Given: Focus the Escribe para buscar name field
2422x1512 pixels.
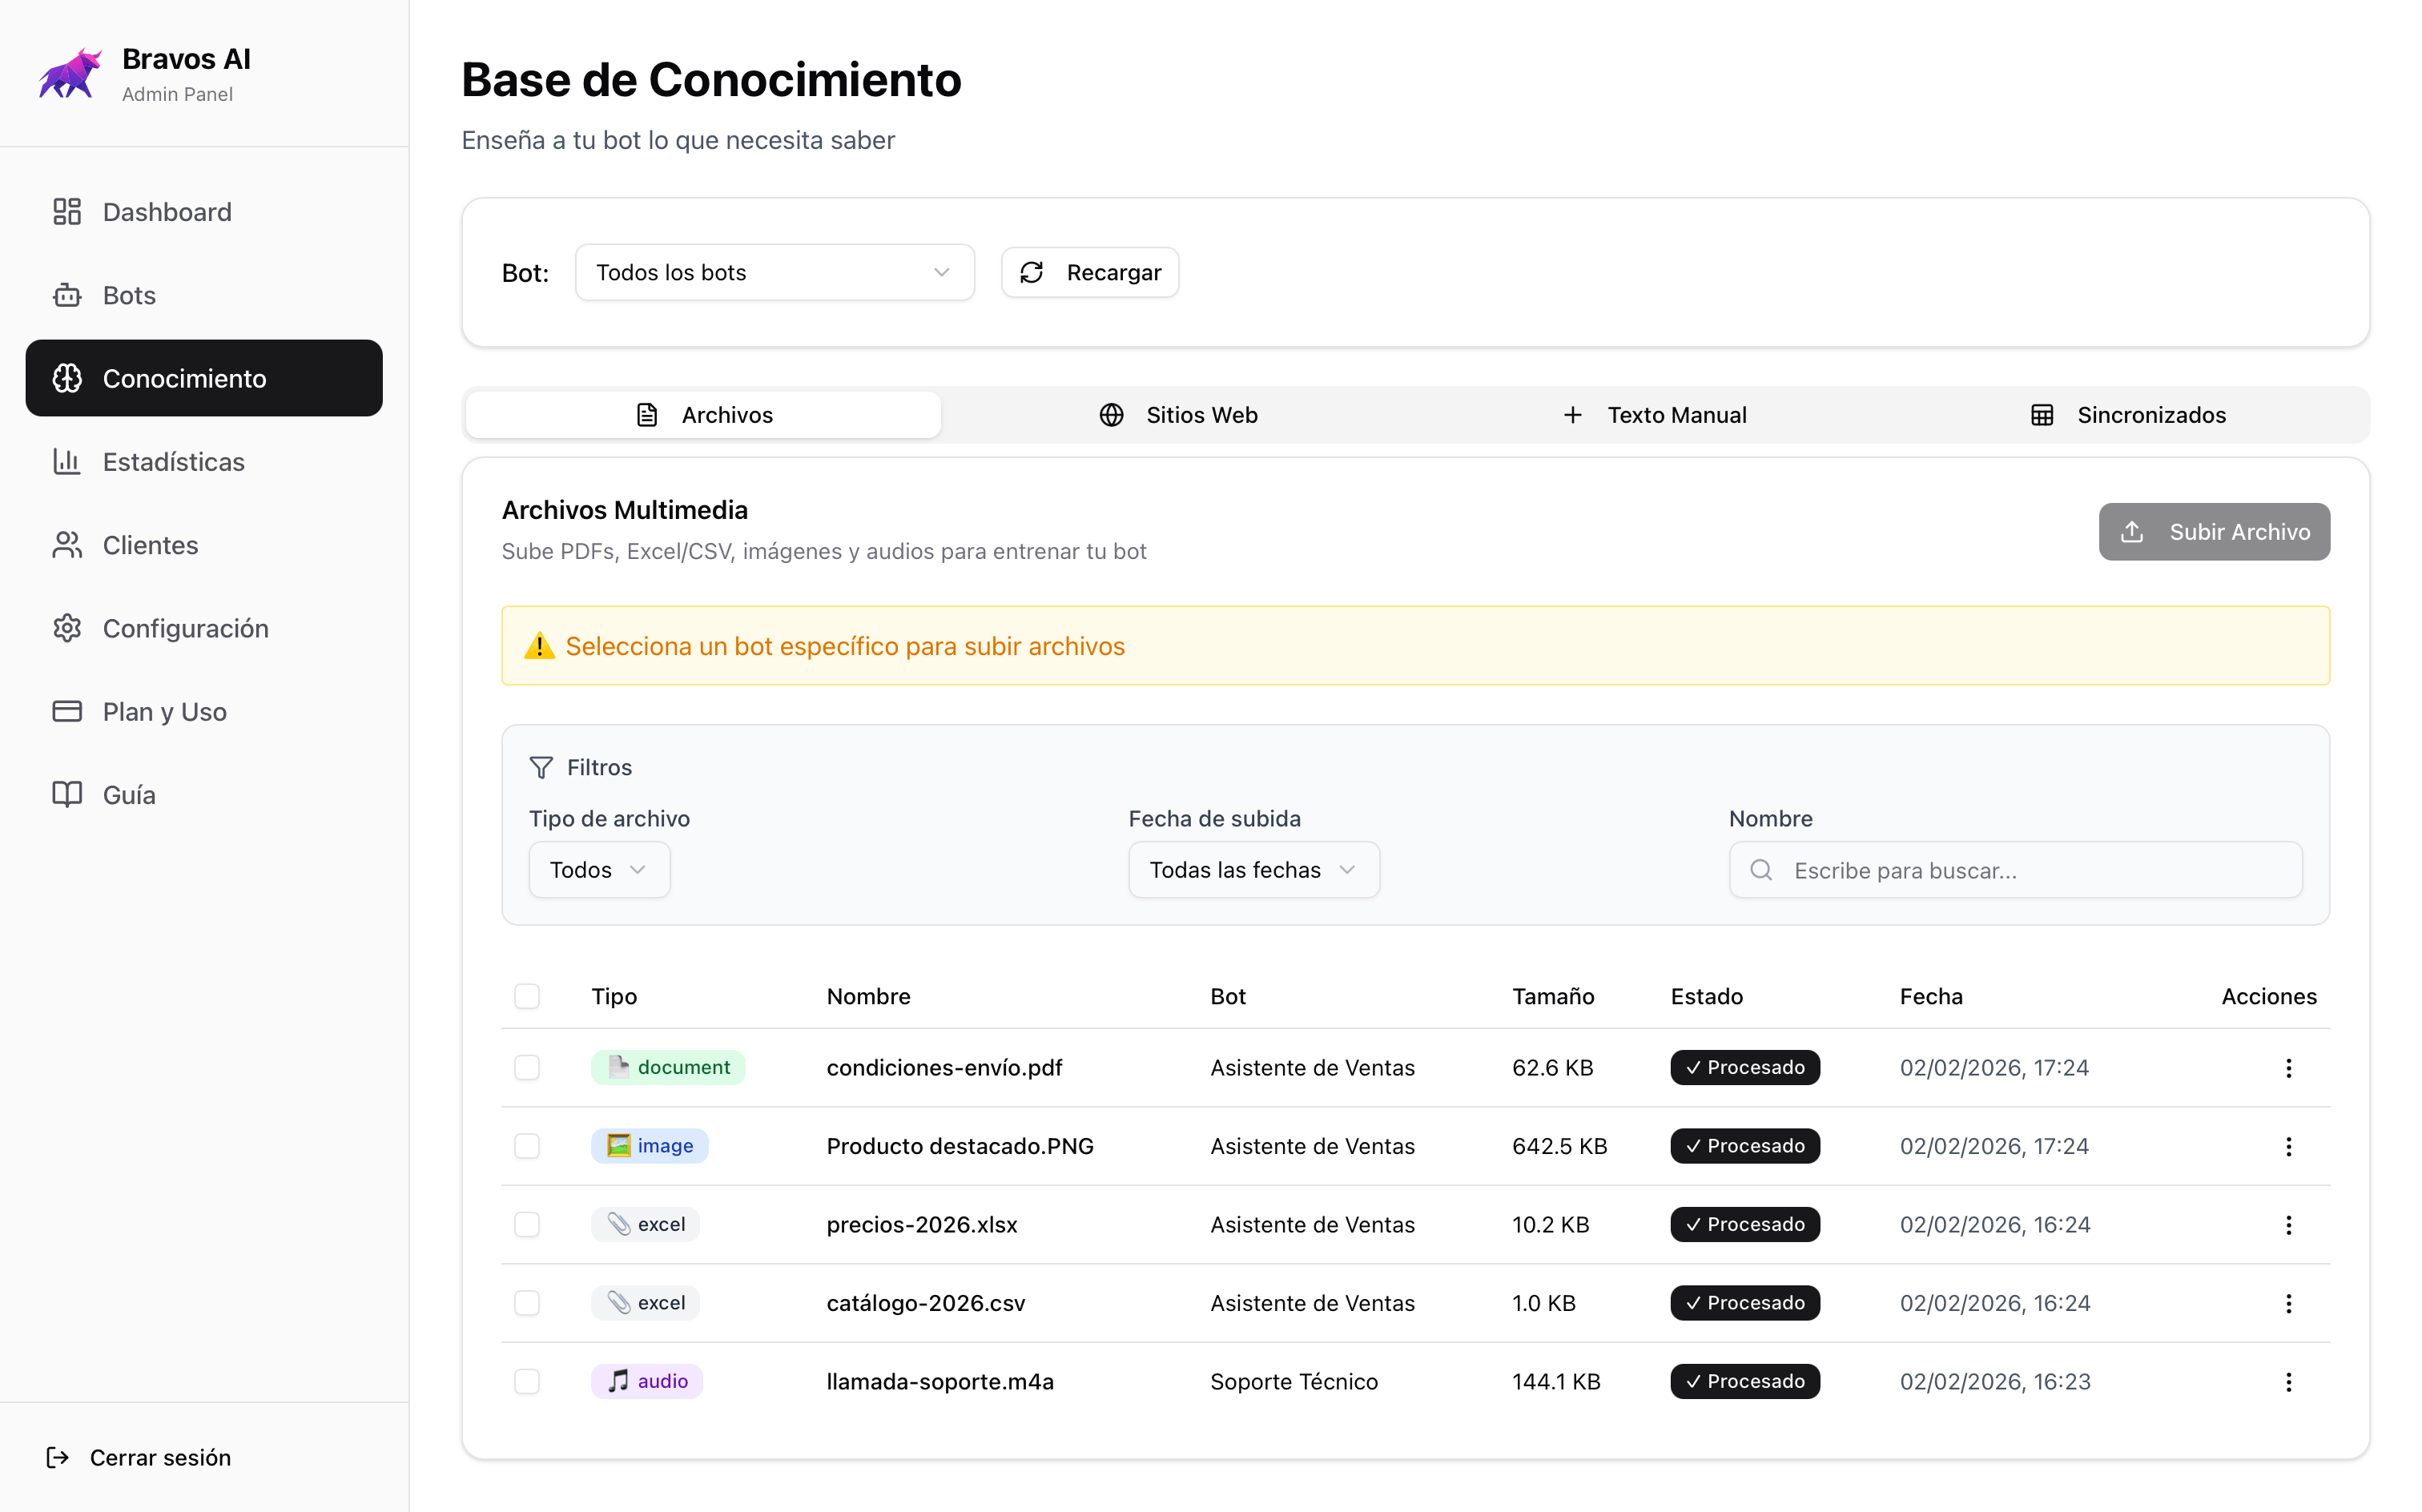Looking at the screenshot, I should [2015, 870].
